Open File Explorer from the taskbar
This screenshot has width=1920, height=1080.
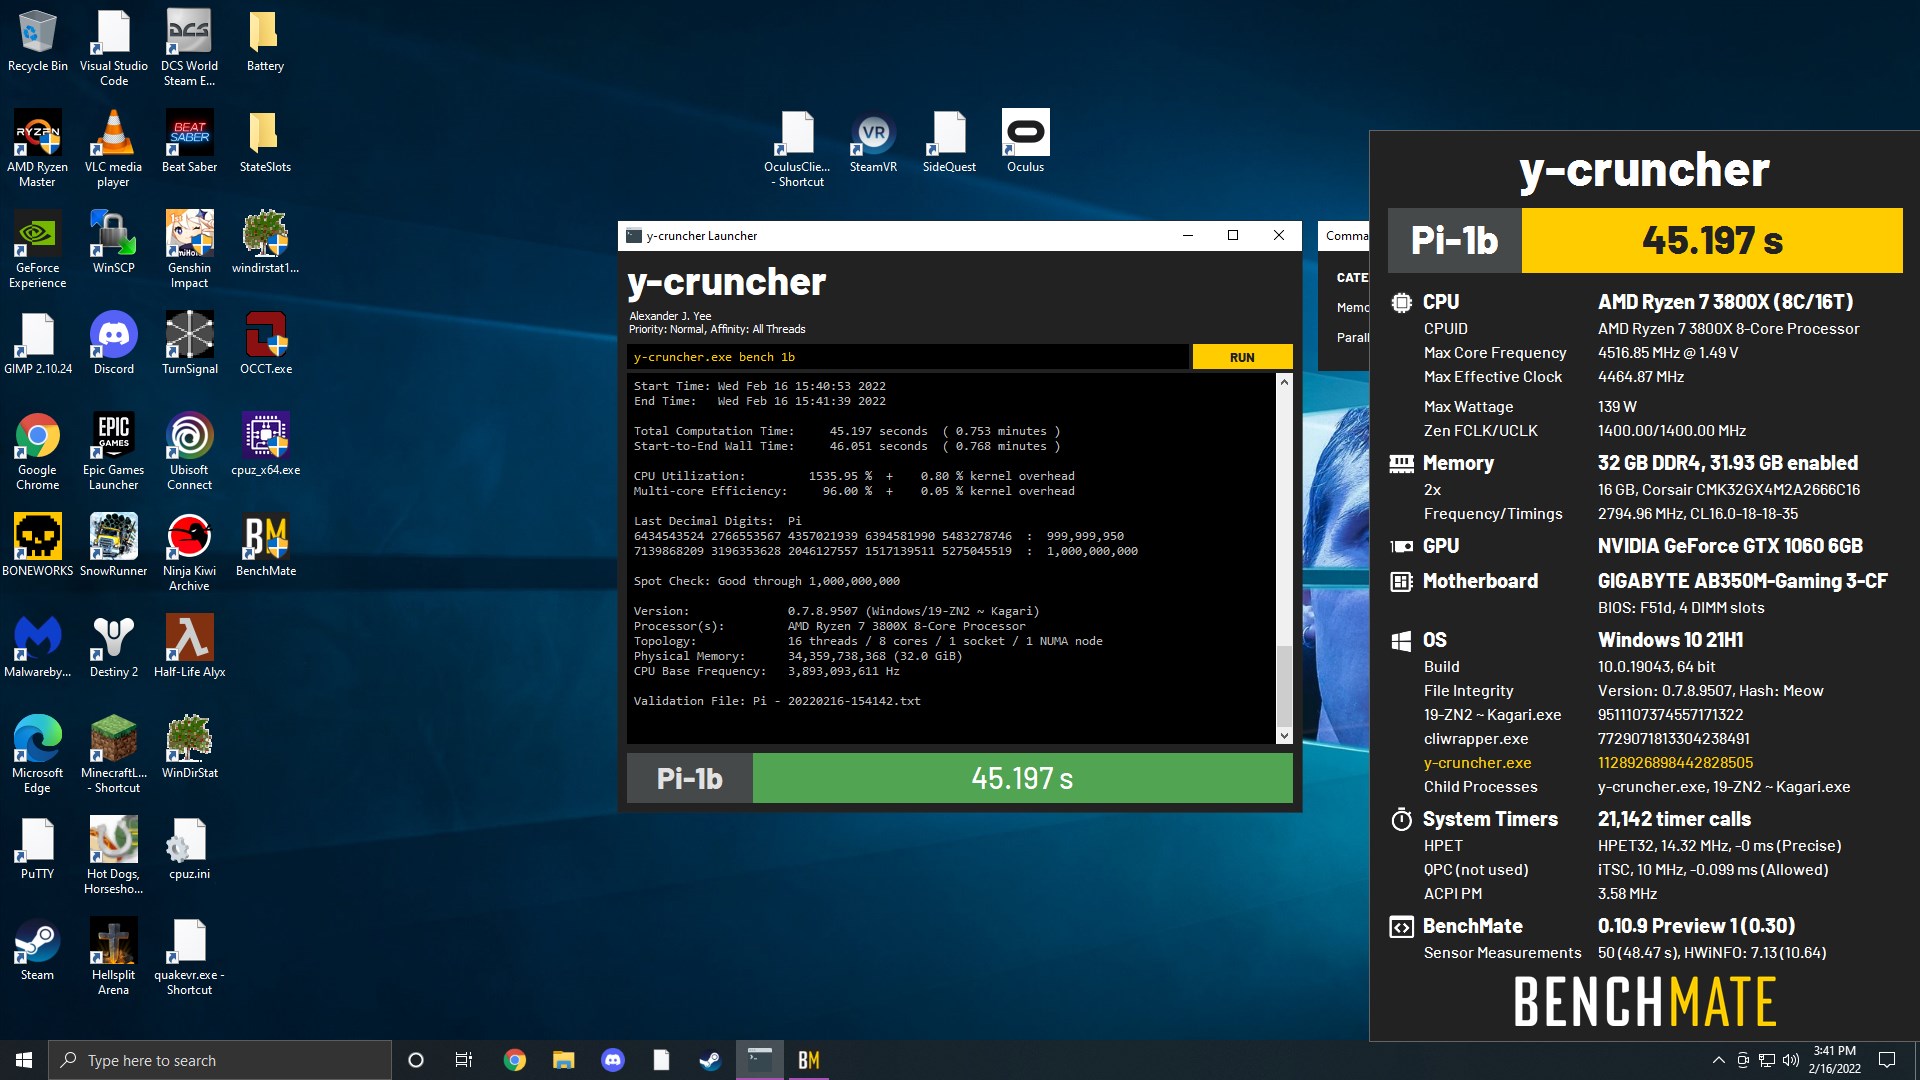563,1060
